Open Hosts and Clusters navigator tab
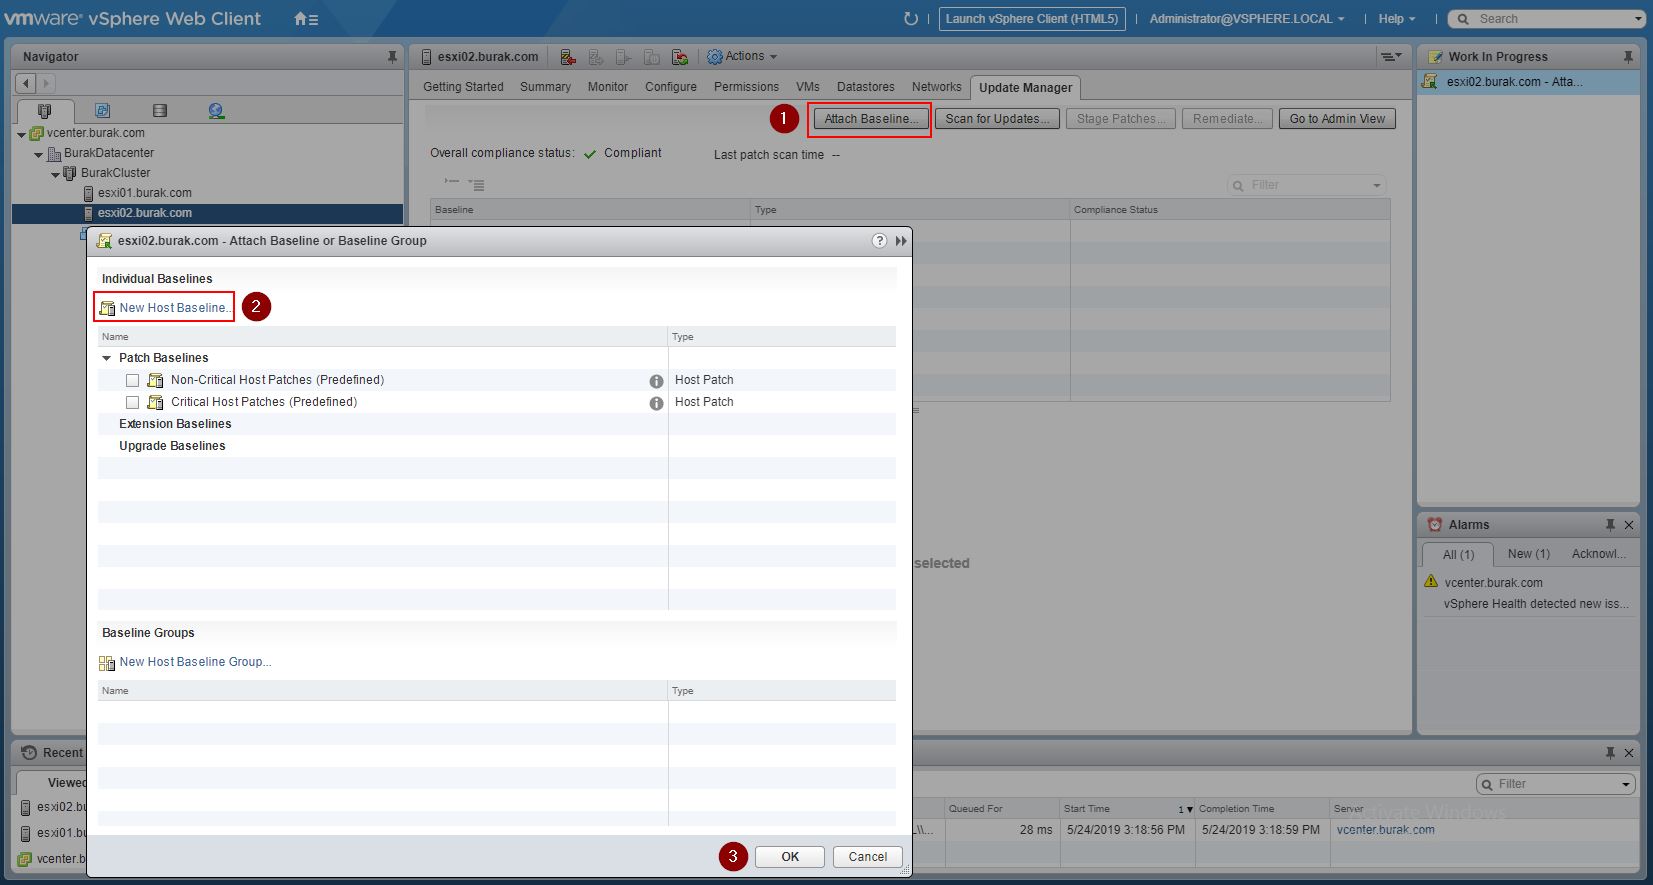Screen dimensions: 1653x885 point(44,111)
